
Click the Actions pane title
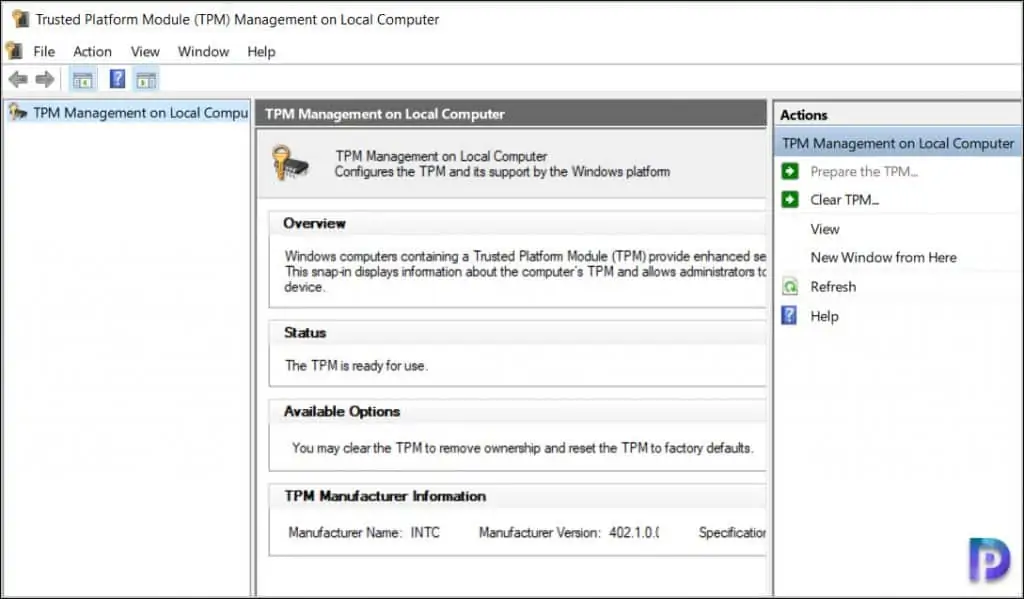[803, 115]
